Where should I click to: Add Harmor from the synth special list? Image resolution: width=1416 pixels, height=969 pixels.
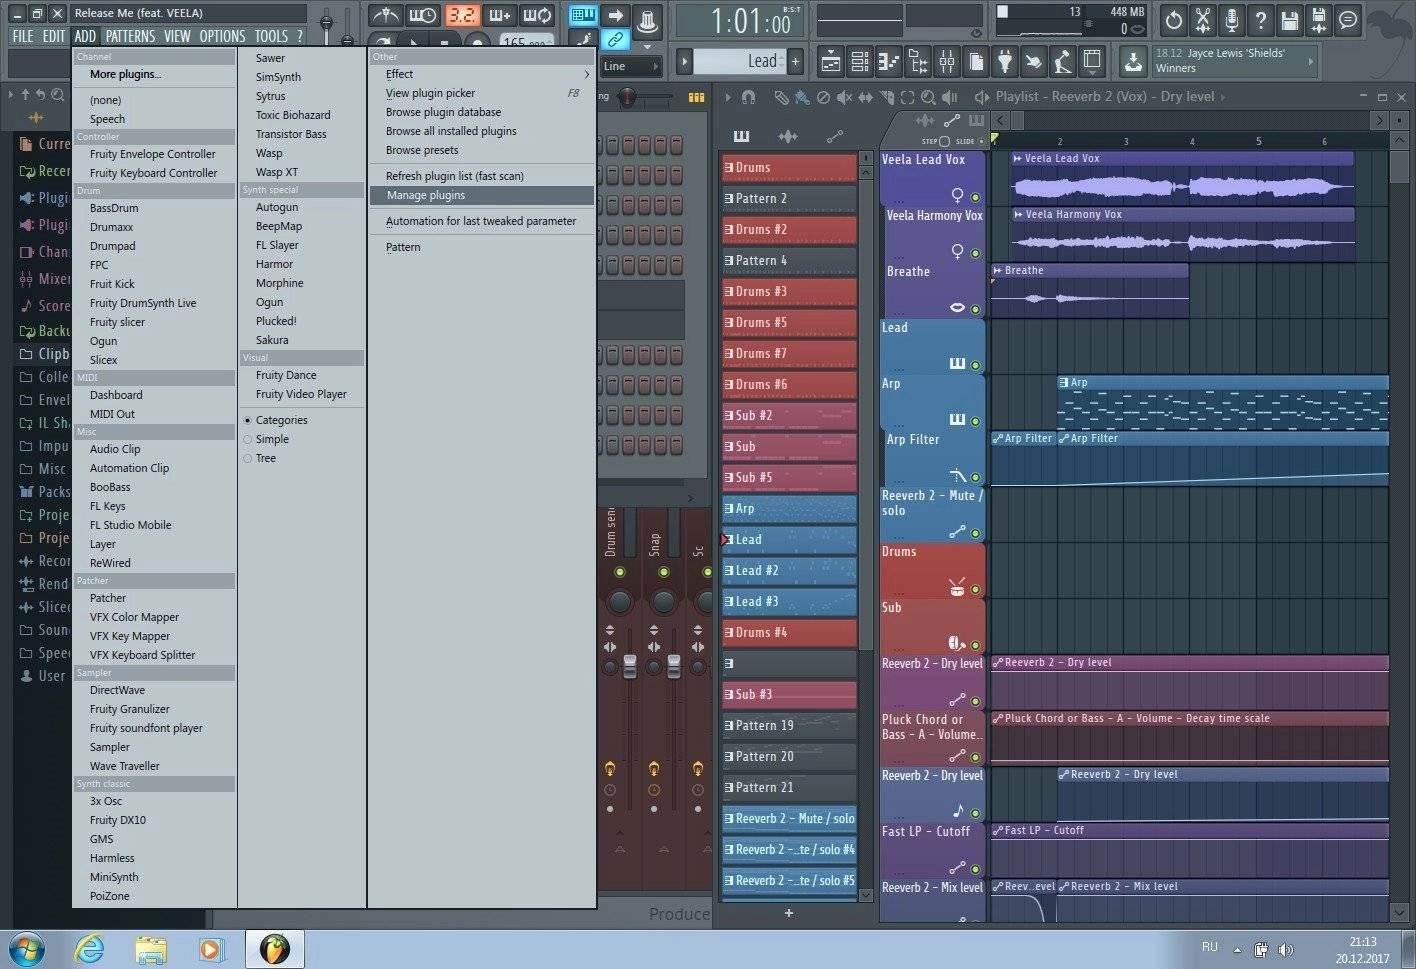[274, 264]
